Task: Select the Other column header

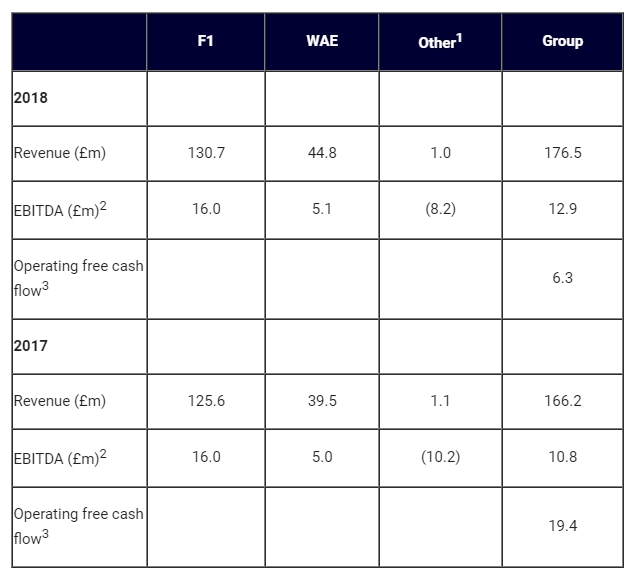Action: [x=439, y=42]
